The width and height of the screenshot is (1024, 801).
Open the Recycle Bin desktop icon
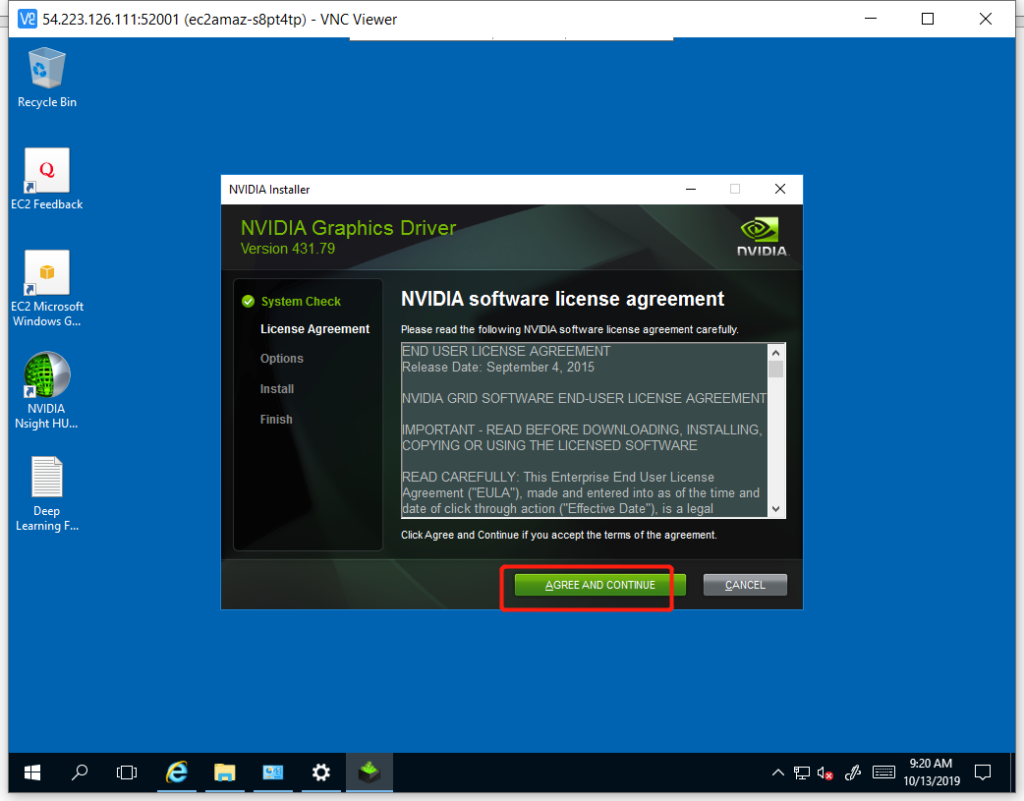[47, 70]
